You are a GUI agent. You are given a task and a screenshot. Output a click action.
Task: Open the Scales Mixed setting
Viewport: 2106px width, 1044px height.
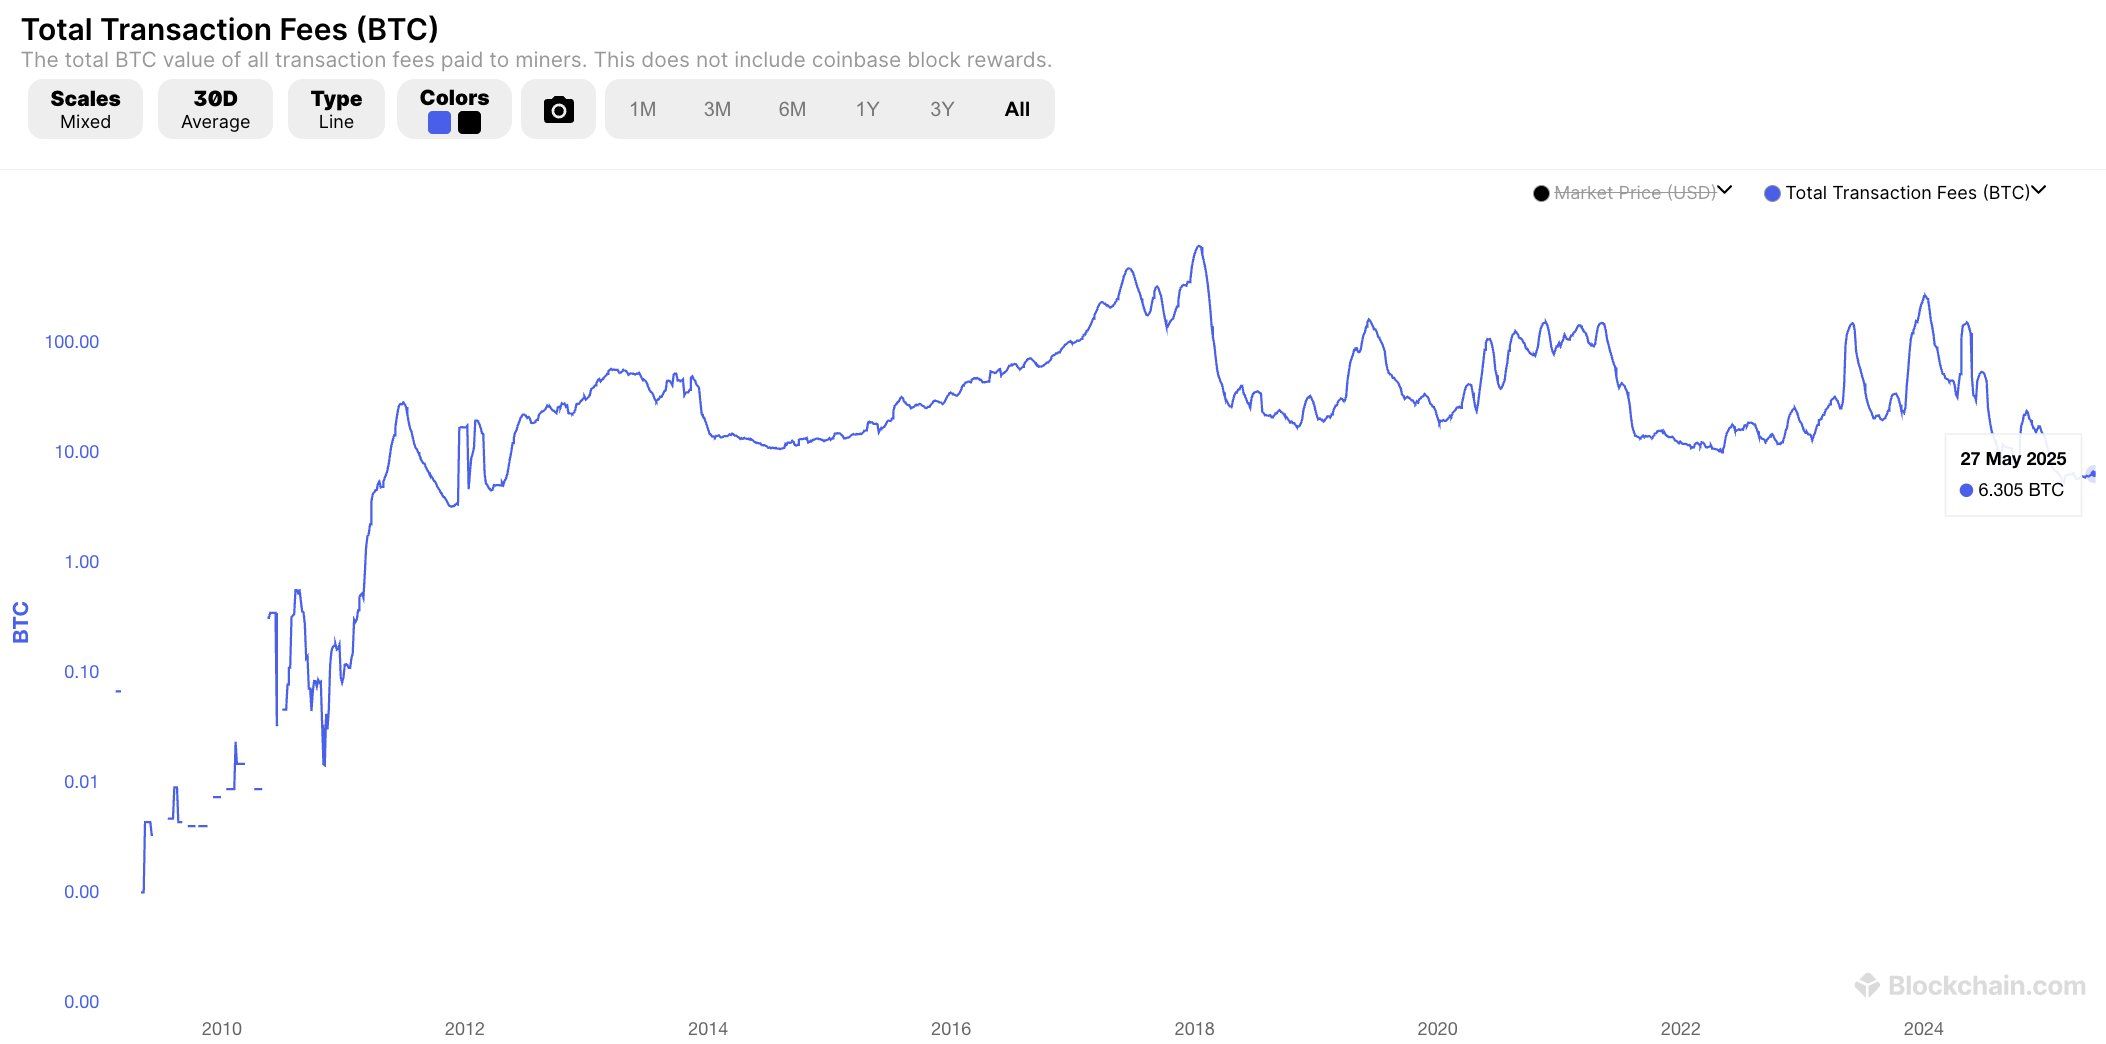[85, 108]
